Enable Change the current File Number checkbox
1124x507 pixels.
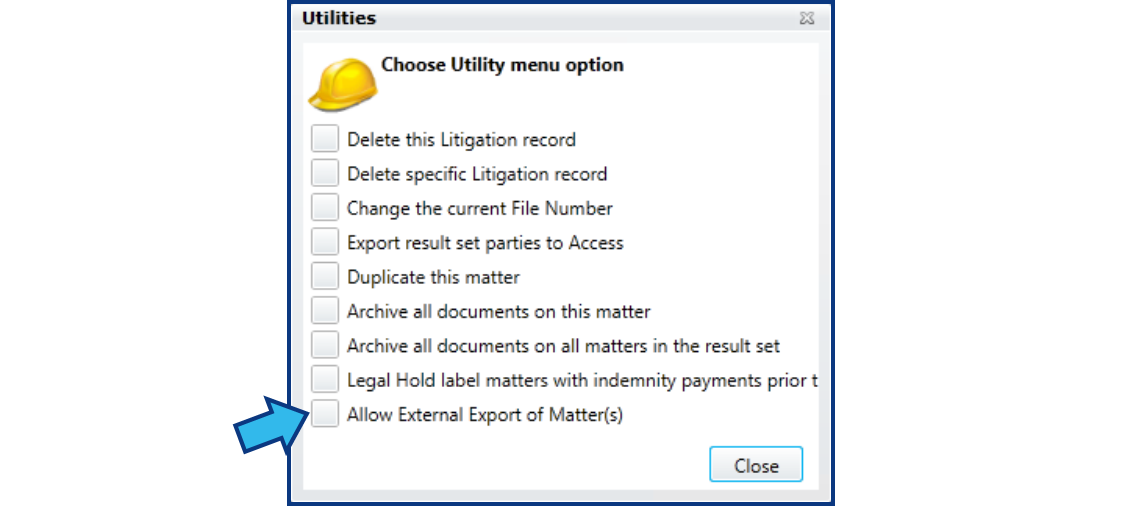(325, 207)
